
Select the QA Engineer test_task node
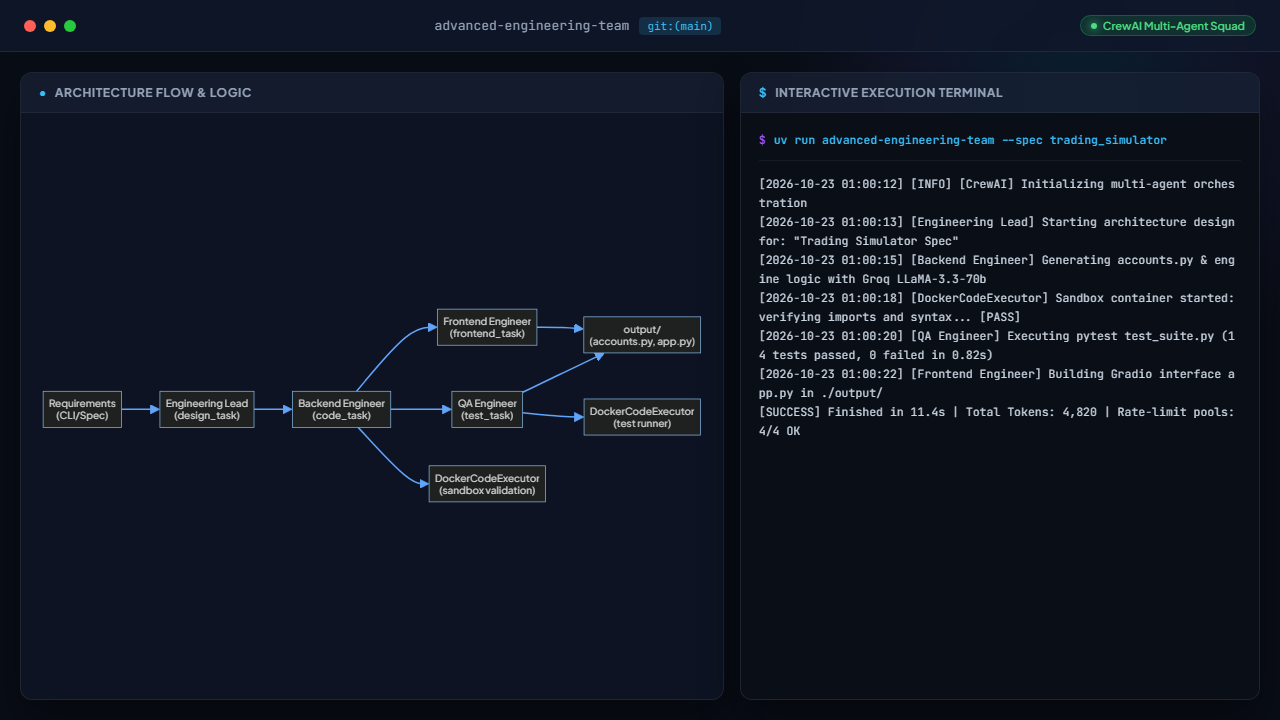click(x=487, y=409)
